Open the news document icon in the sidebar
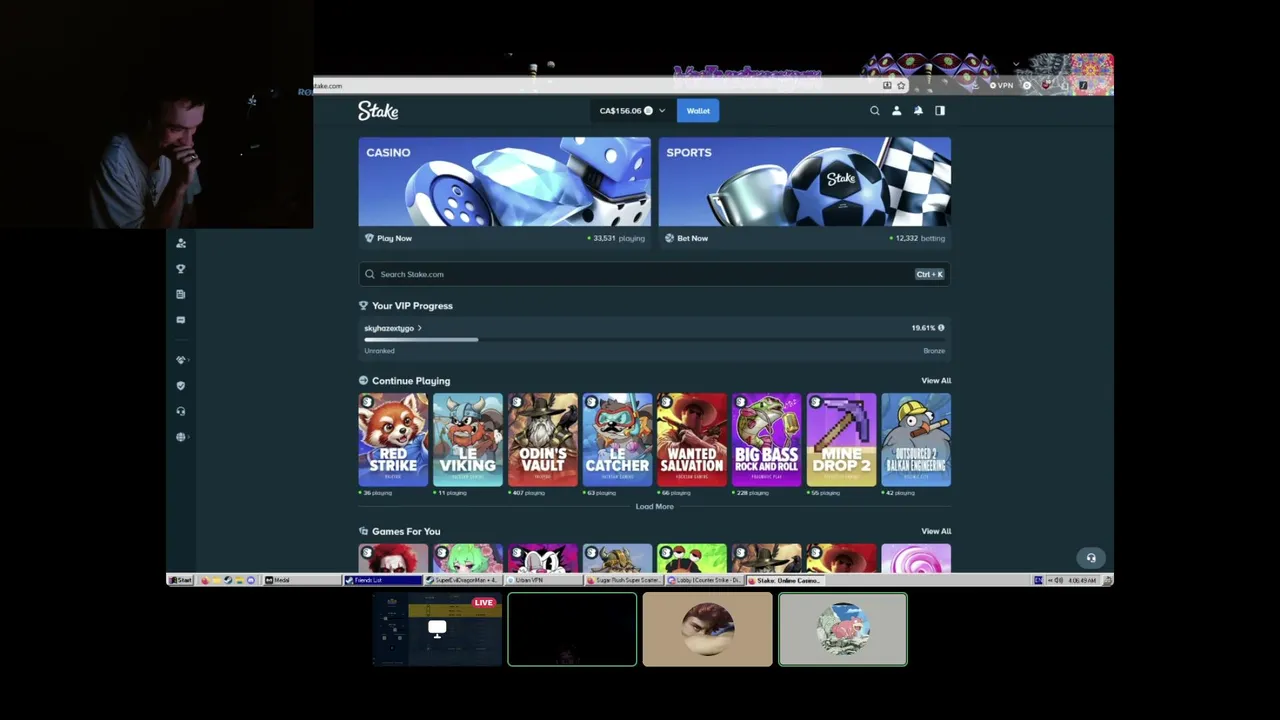1280x720 pixels. click(181, 294)
